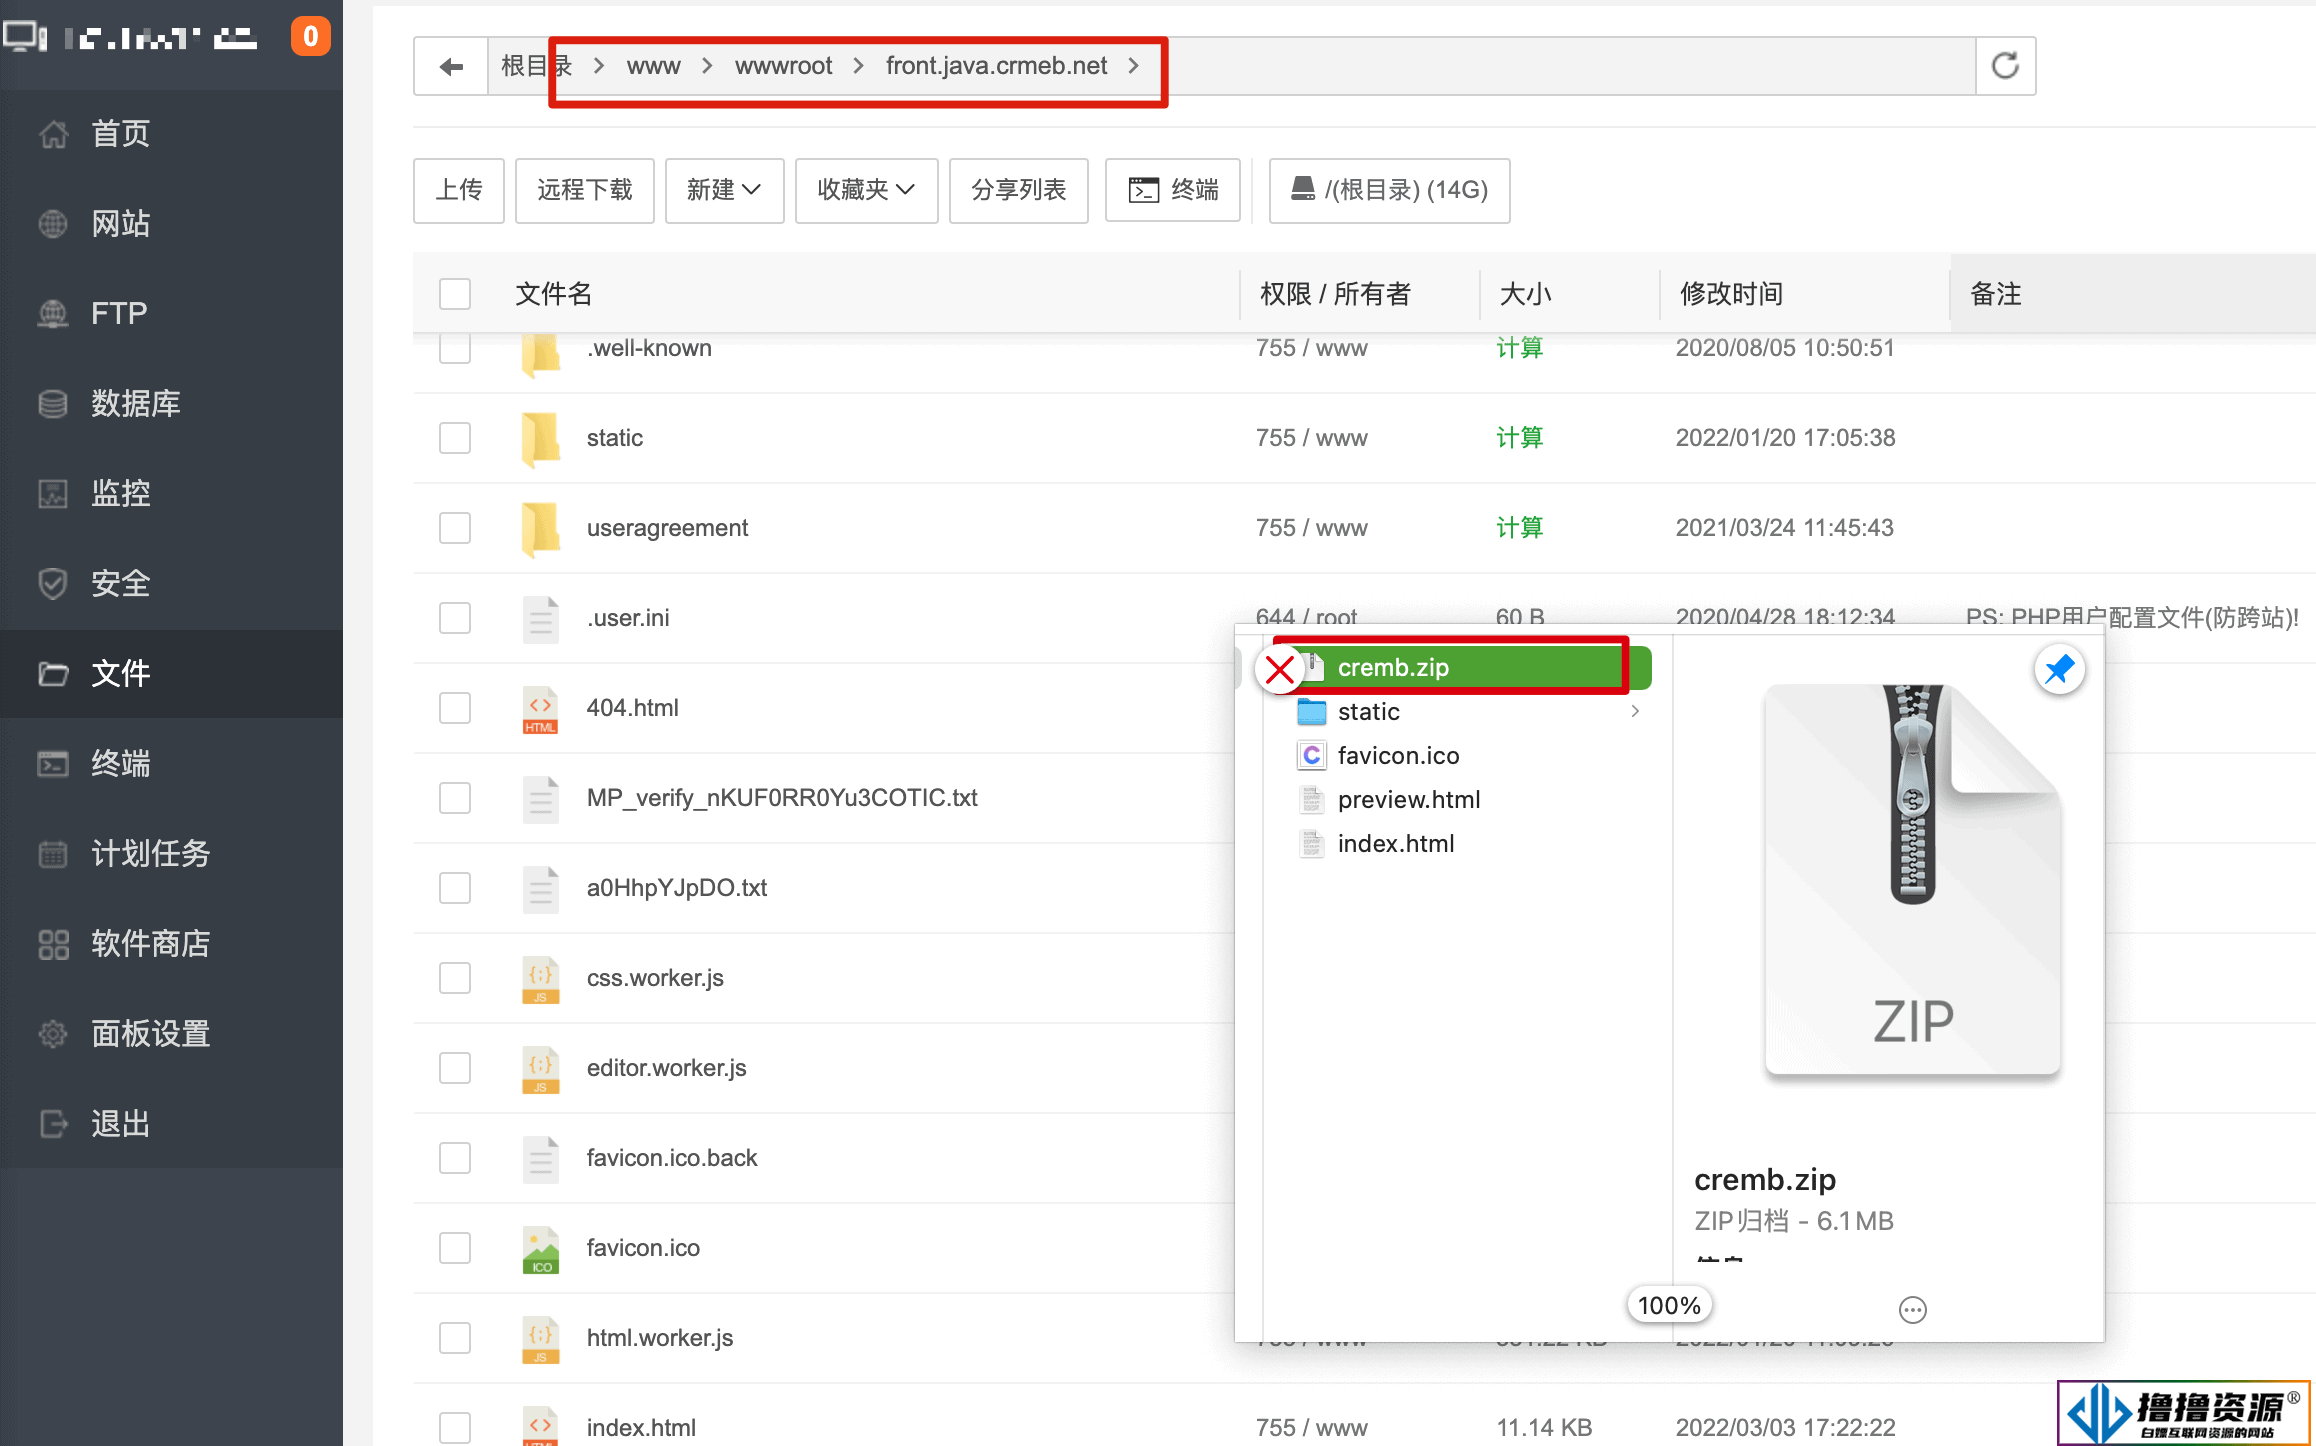Viewport: 2316px width, 1446px height.
Task: Click the 分享列表 button
Action: pyautogui.click(x=1019, y=190)
